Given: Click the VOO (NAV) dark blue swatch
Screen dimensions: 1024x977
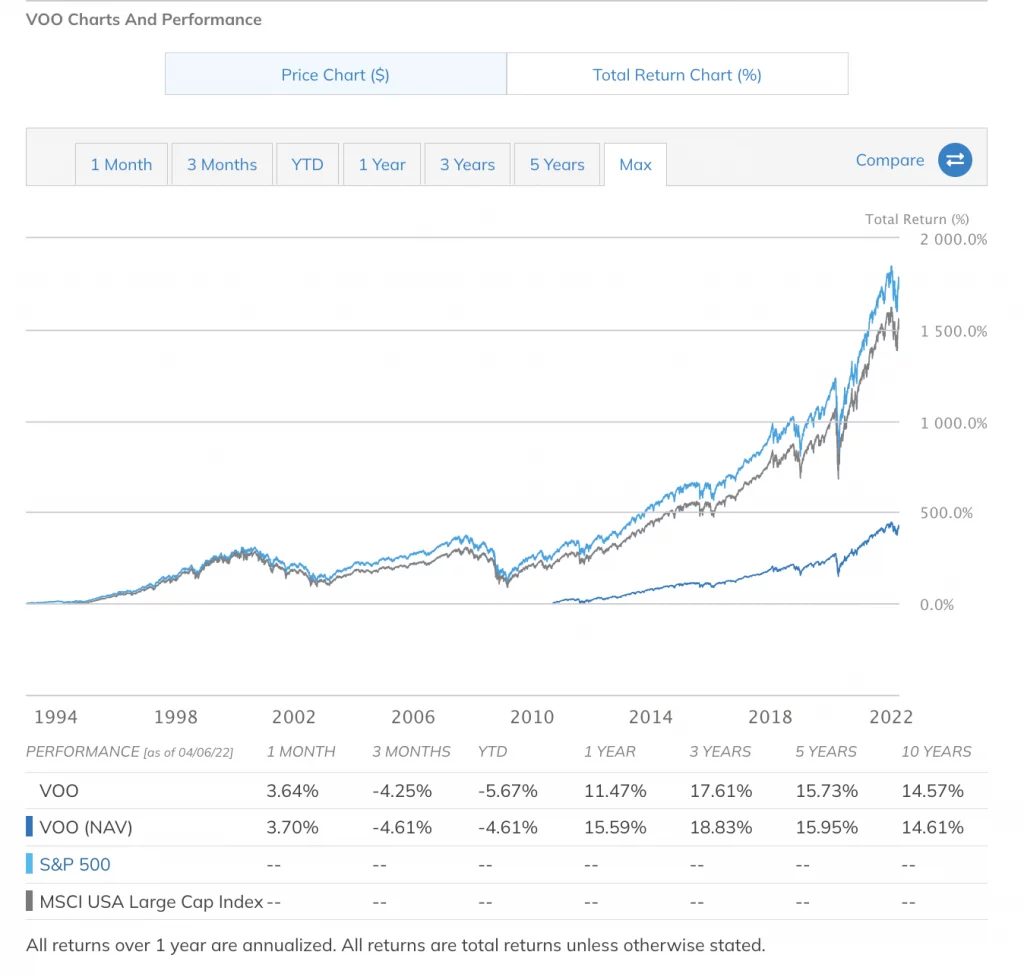Looking at the screenshot, I should [x=30, y=828].
